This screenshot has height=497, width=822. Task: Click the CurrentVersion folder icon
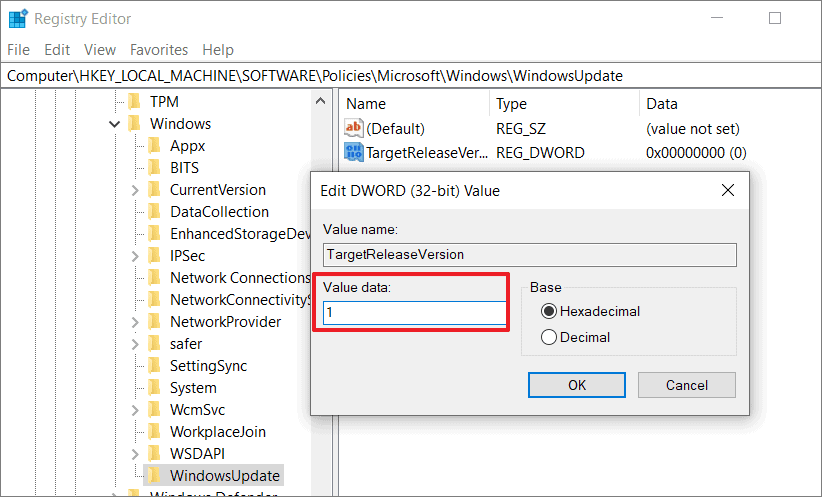pyautogui.click(x=155, y=189)
